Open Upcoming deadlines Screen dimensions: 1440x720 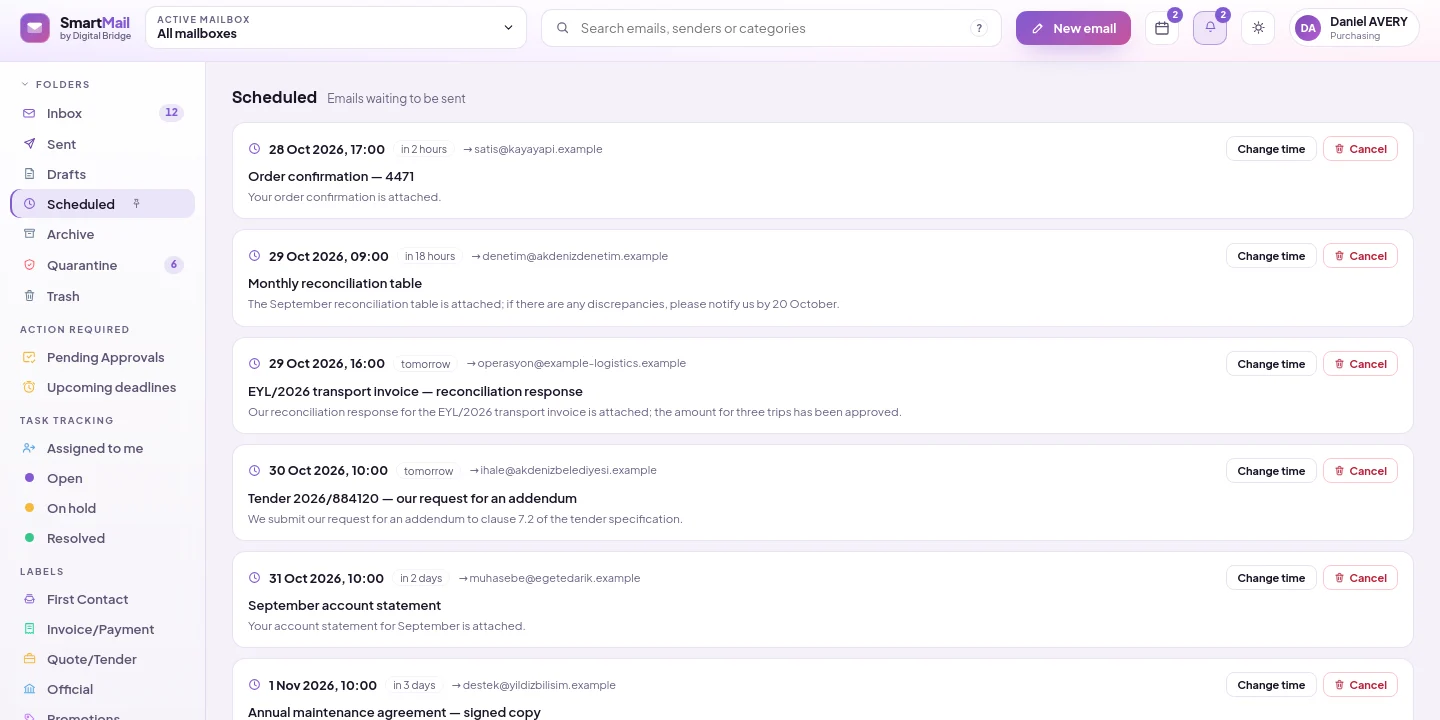[103, 387]
